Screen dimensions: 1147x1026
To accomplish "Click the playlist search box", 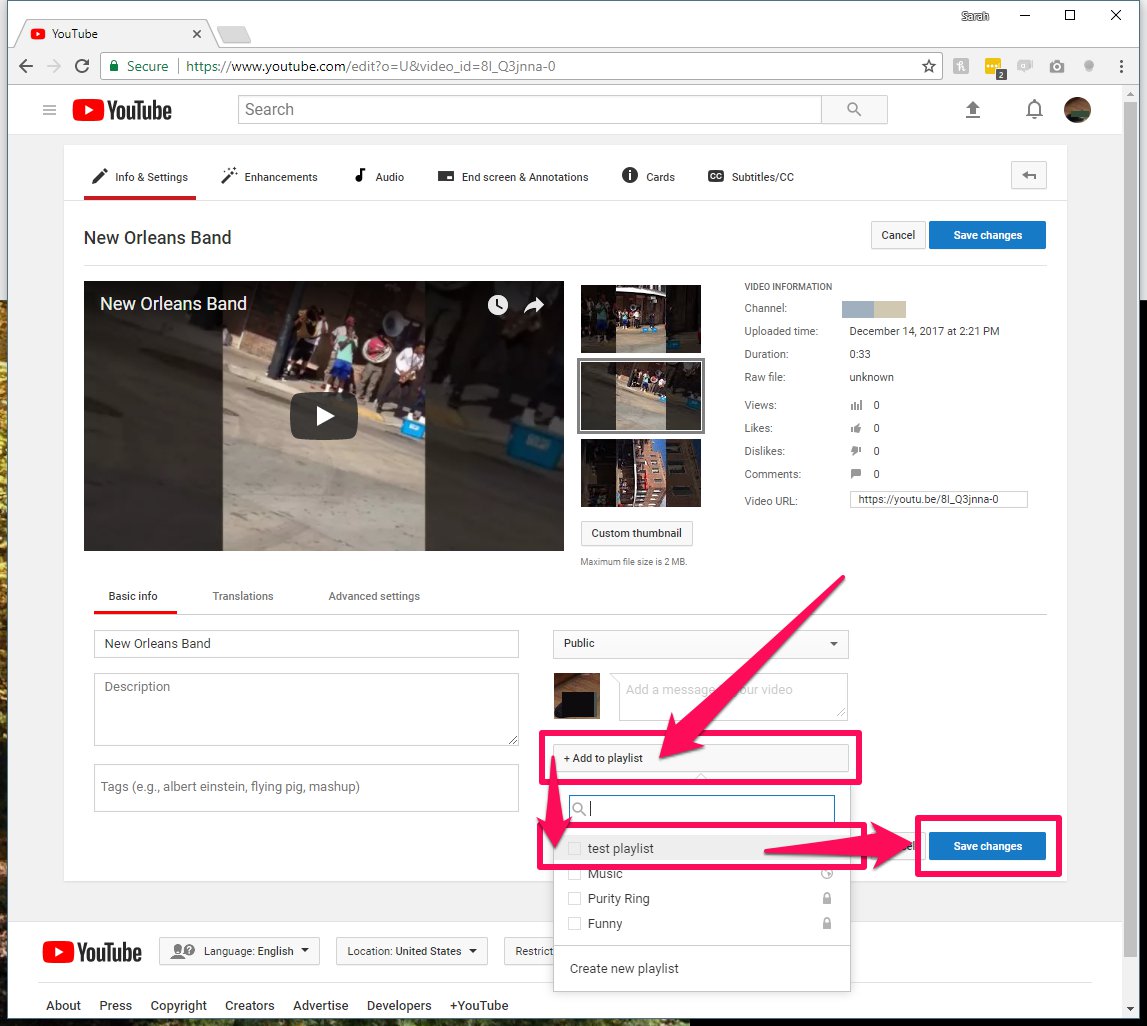I will click(702, 808).
